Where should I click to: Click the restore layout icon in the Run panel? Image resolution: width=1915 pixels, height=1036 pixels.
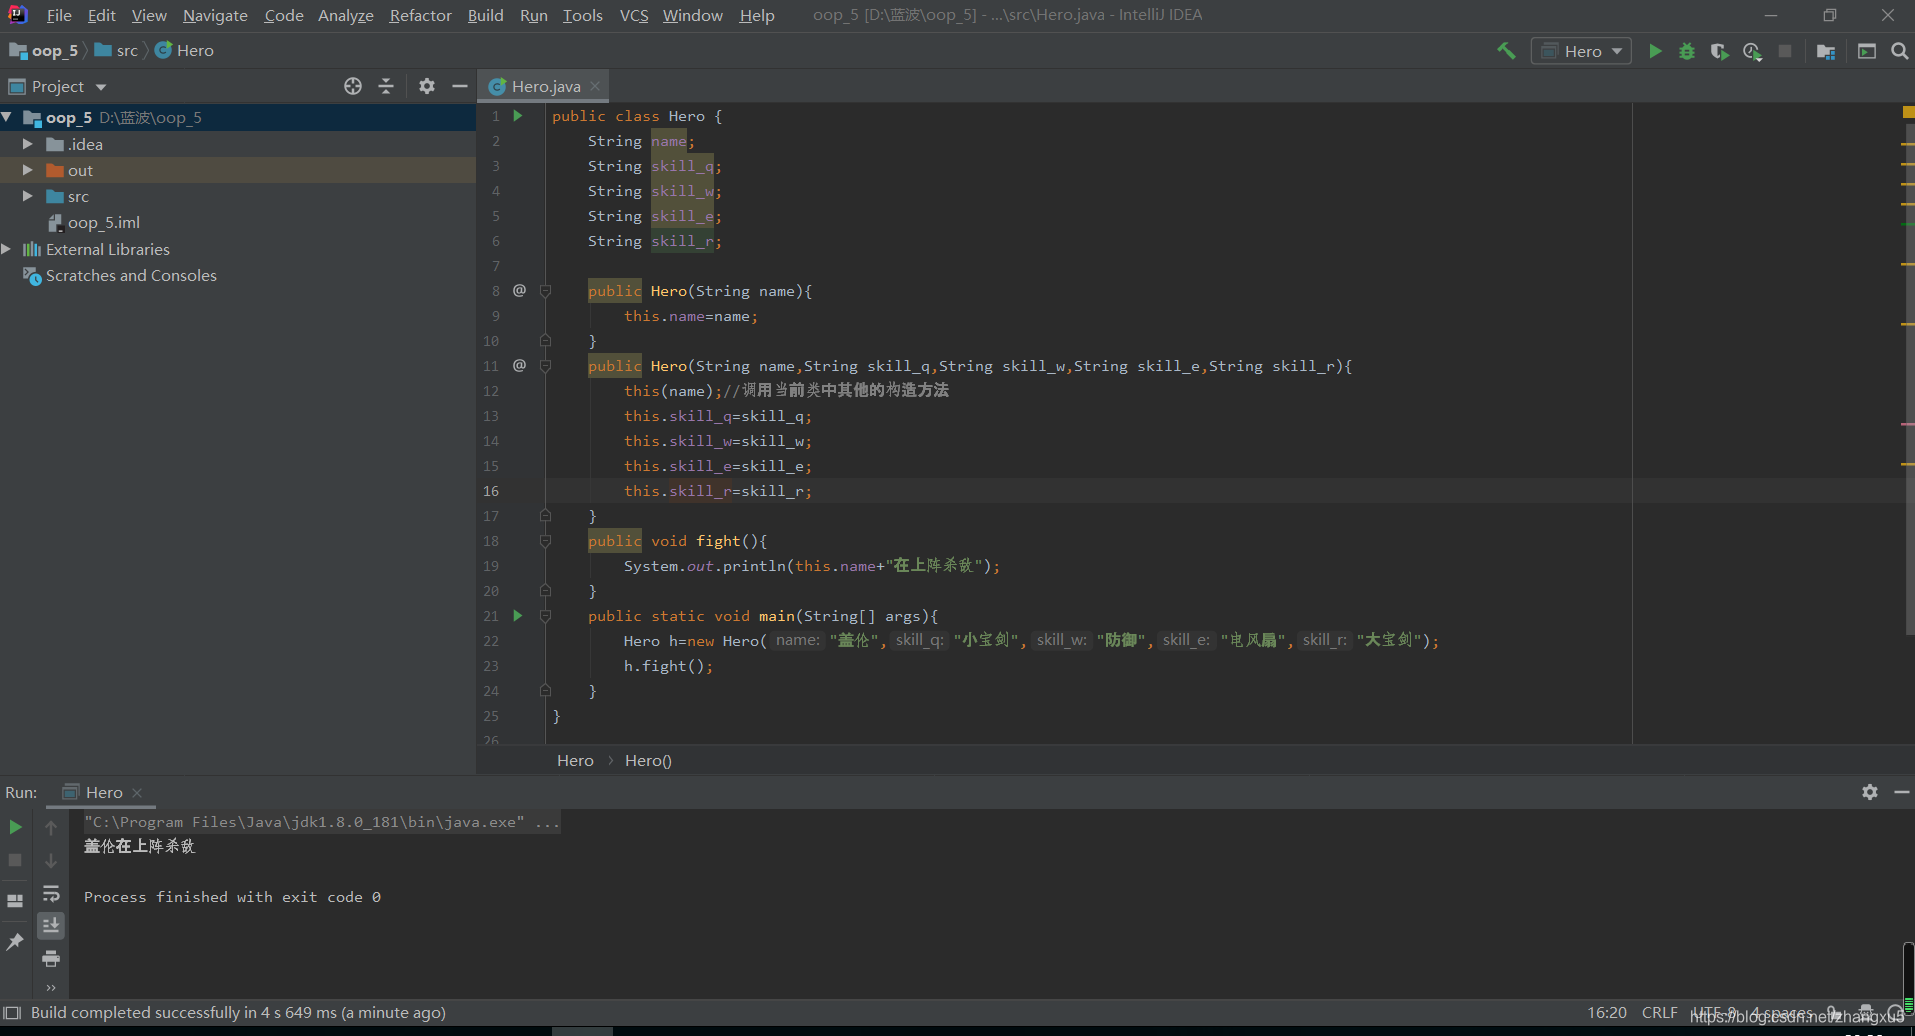click(x=15, y=900)
